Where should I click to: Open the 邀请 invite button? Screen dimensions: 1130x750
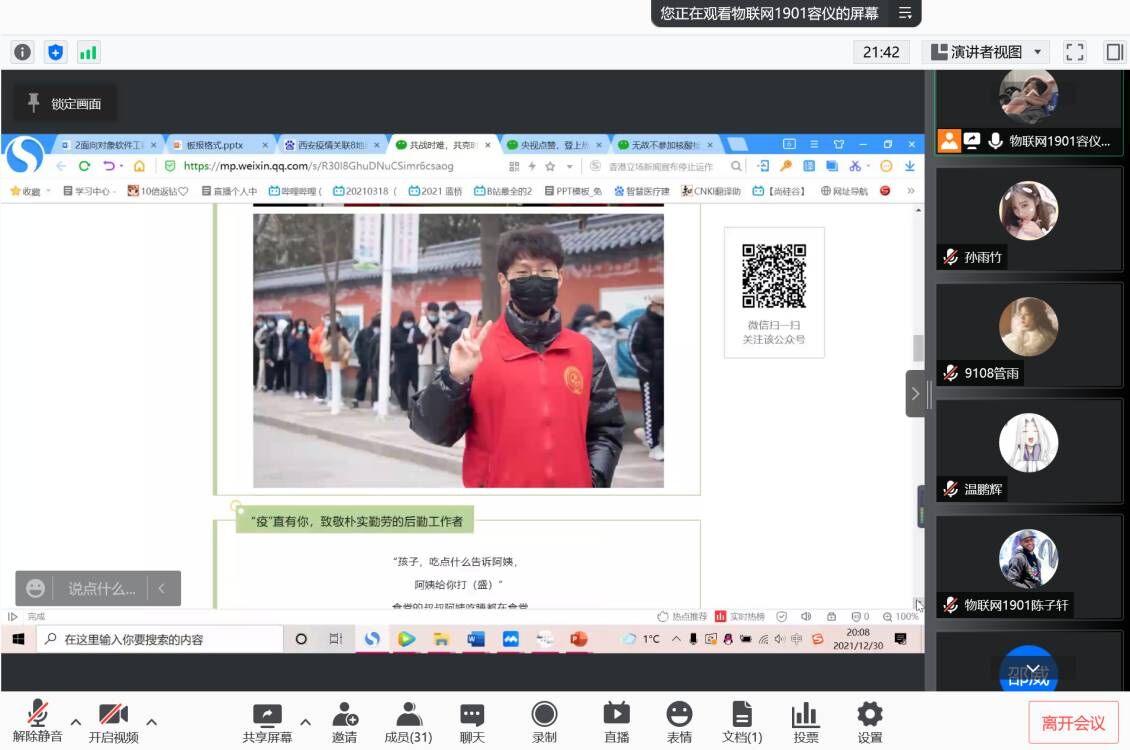click(344, 721)
